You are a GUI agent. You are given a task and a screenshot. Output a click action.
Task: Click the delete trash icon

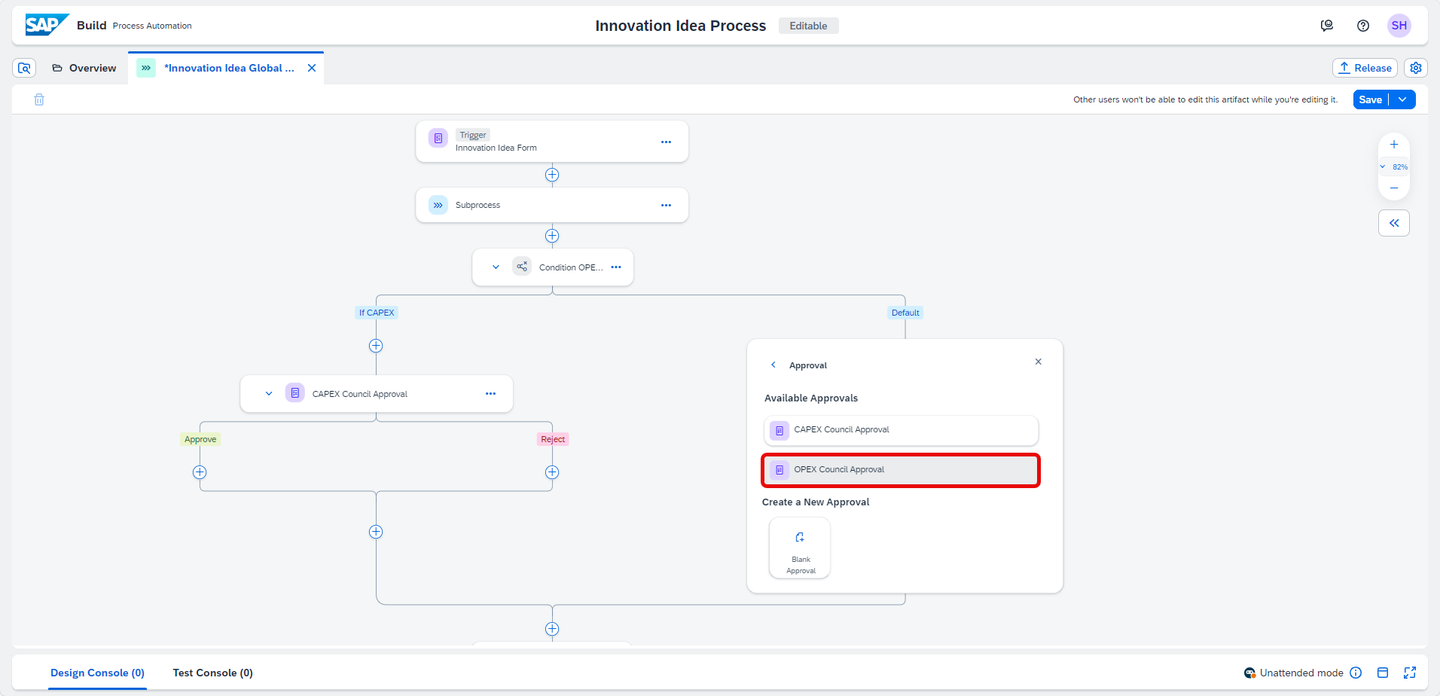pos(39,100)
